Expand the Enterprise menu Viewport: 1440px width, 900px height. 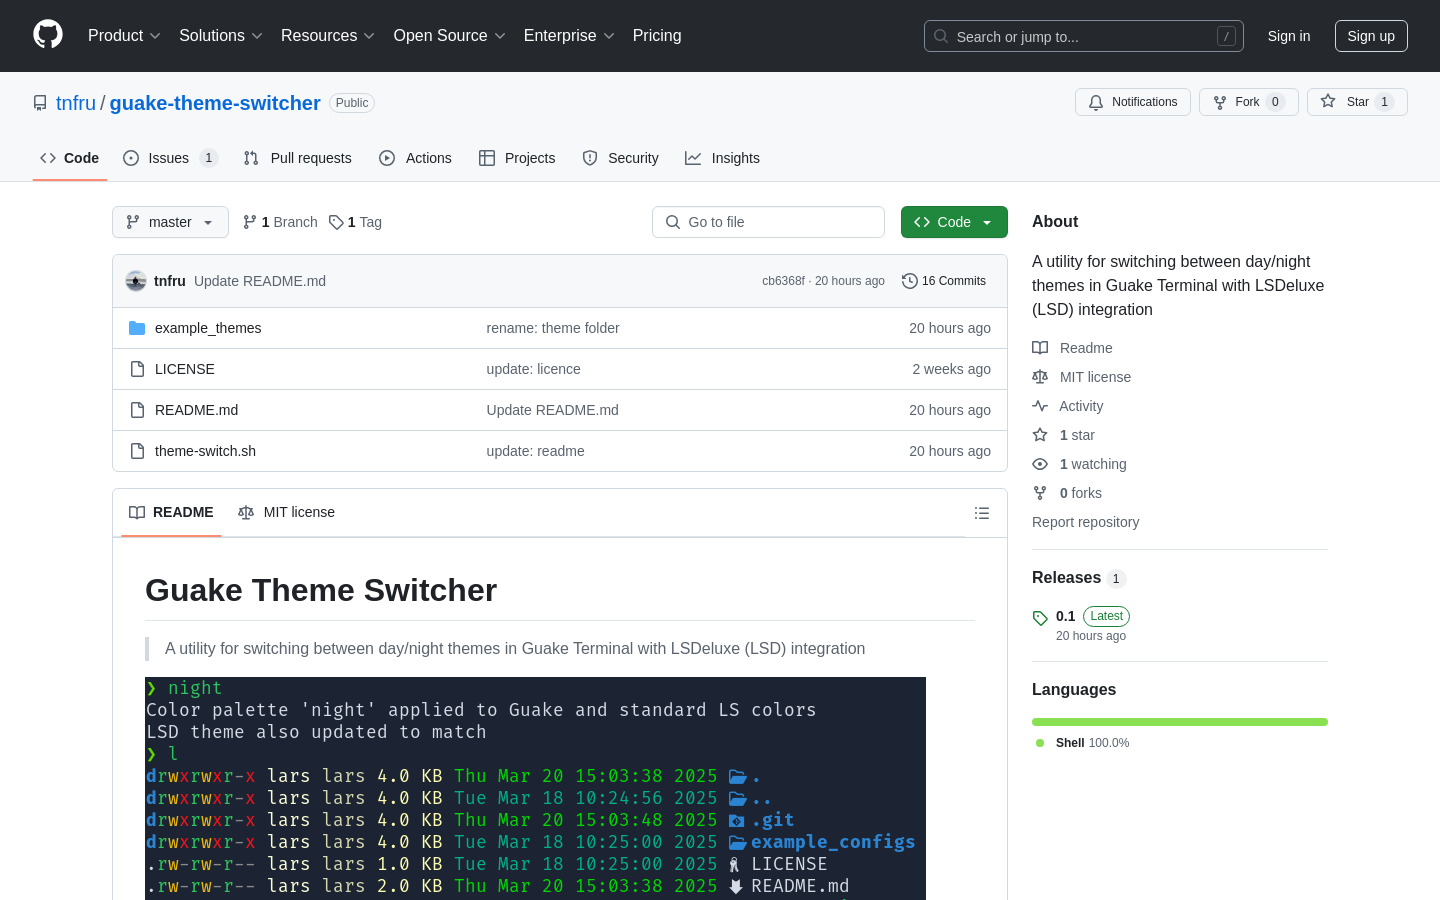tap(569, 36)
